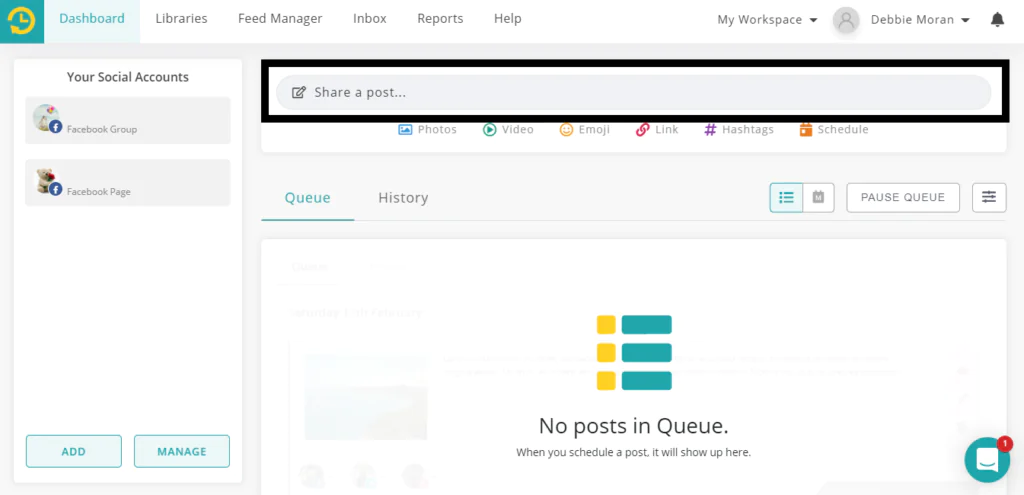The height and width of the screenshot is (495, 1024).
Task: Expand the My Workspace dropdown
Action: [x=767, y=20]
